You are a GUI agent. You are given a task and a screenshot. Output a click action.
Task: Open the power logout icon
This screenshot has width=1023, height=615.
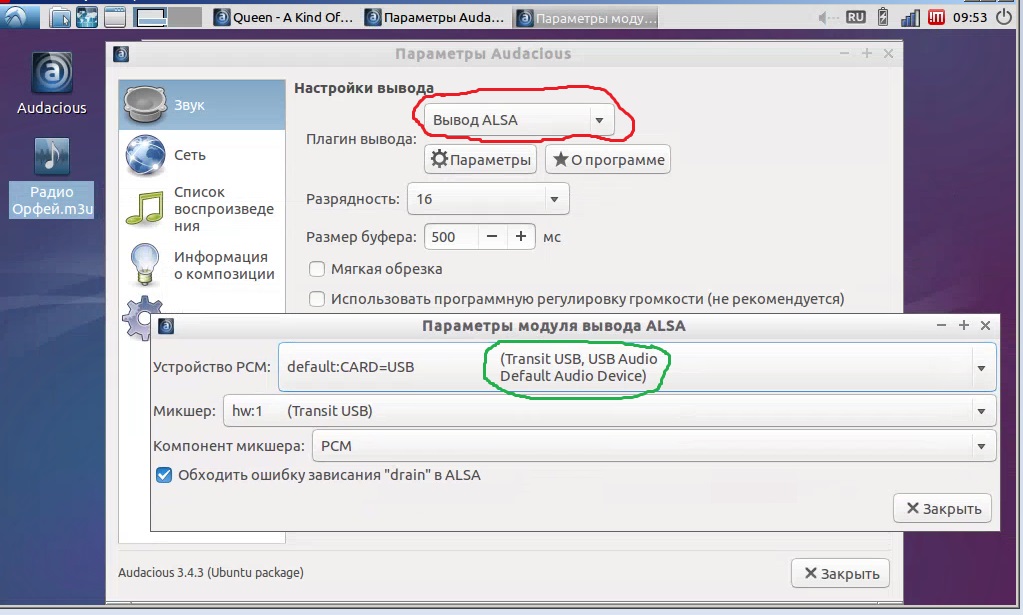pyautogui.click(x=1004, y=17)
